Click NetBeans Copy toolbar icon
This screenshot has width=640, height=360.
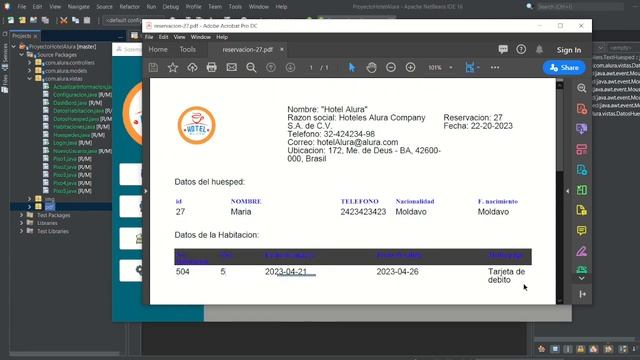point(76,20)
